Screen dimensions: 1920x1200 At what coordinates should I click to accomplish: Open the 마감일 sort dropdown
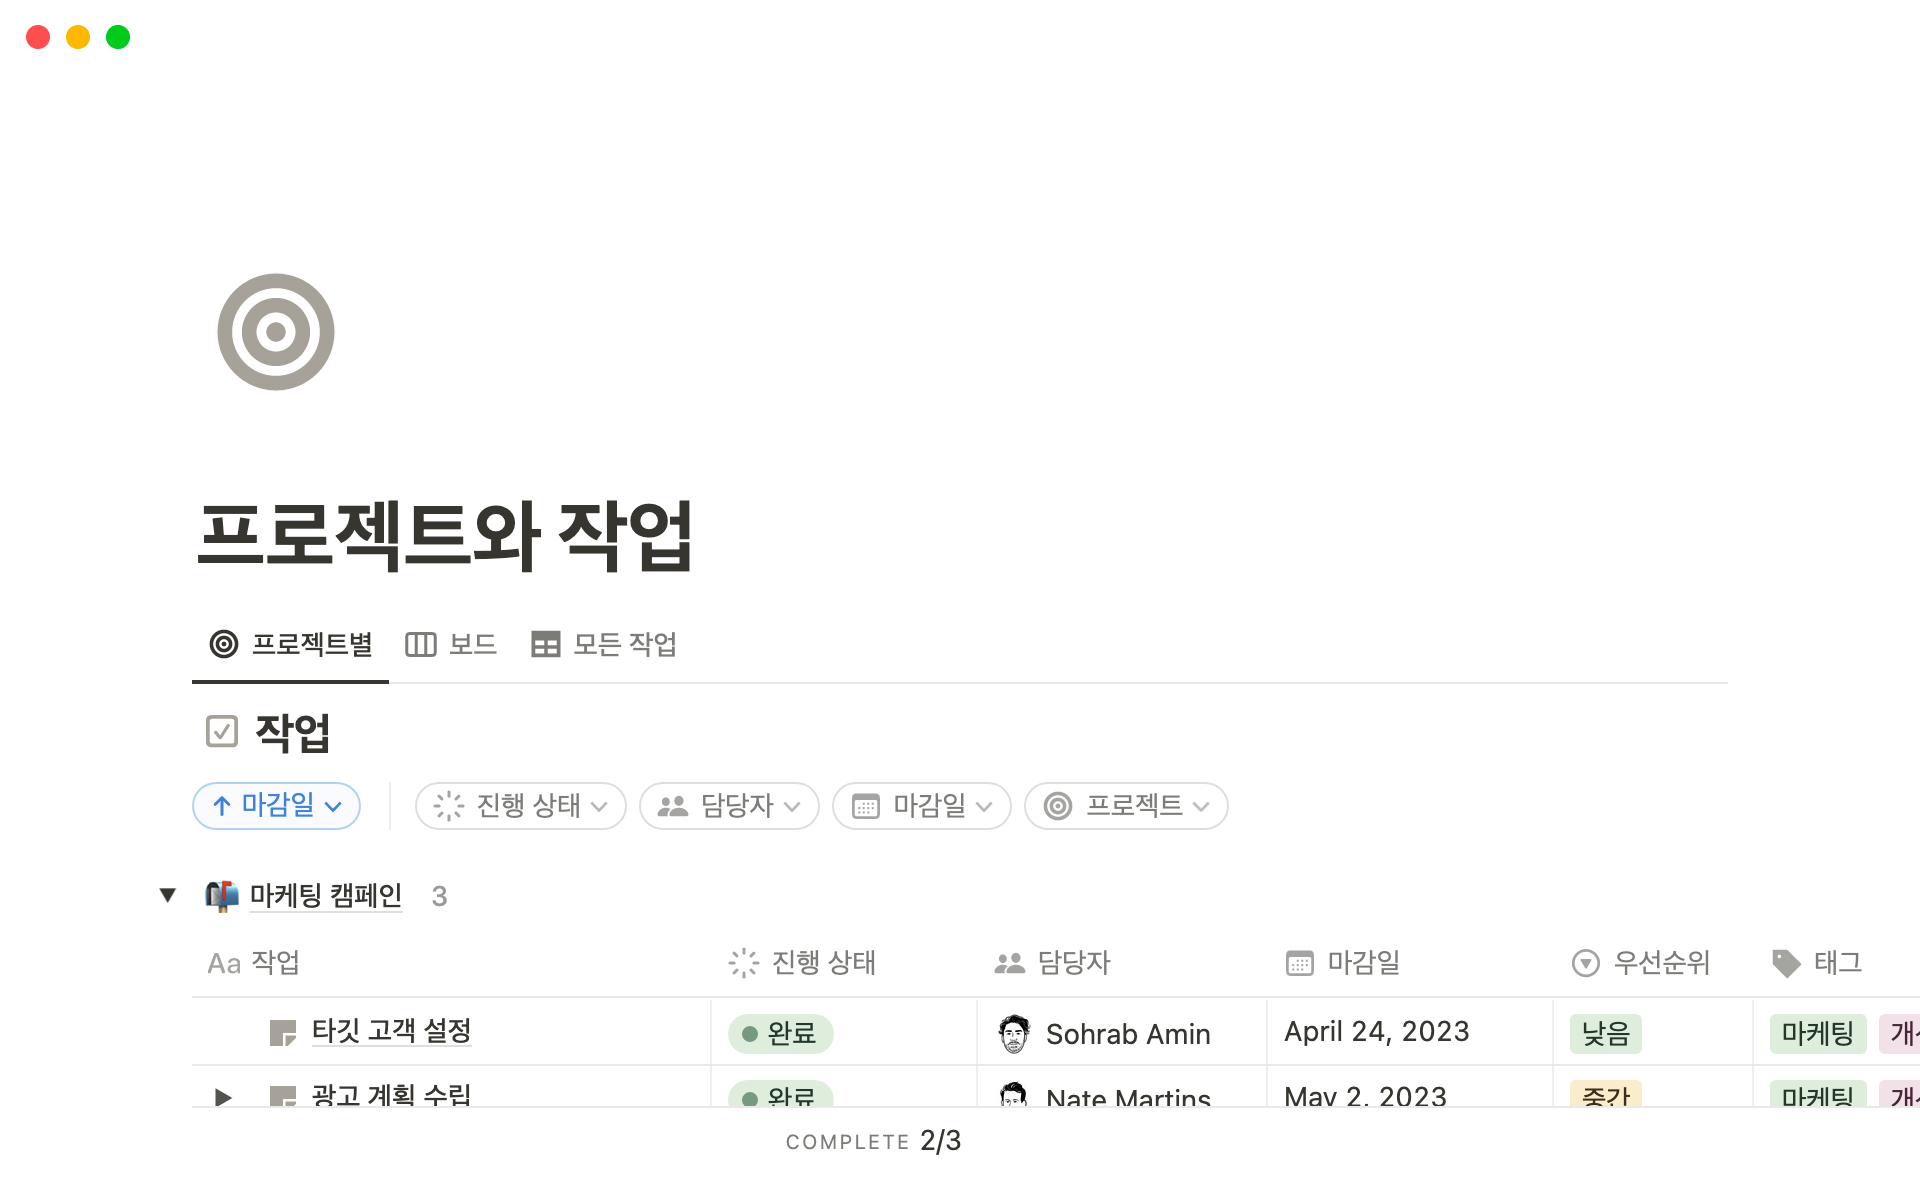[x=277, y=806]
